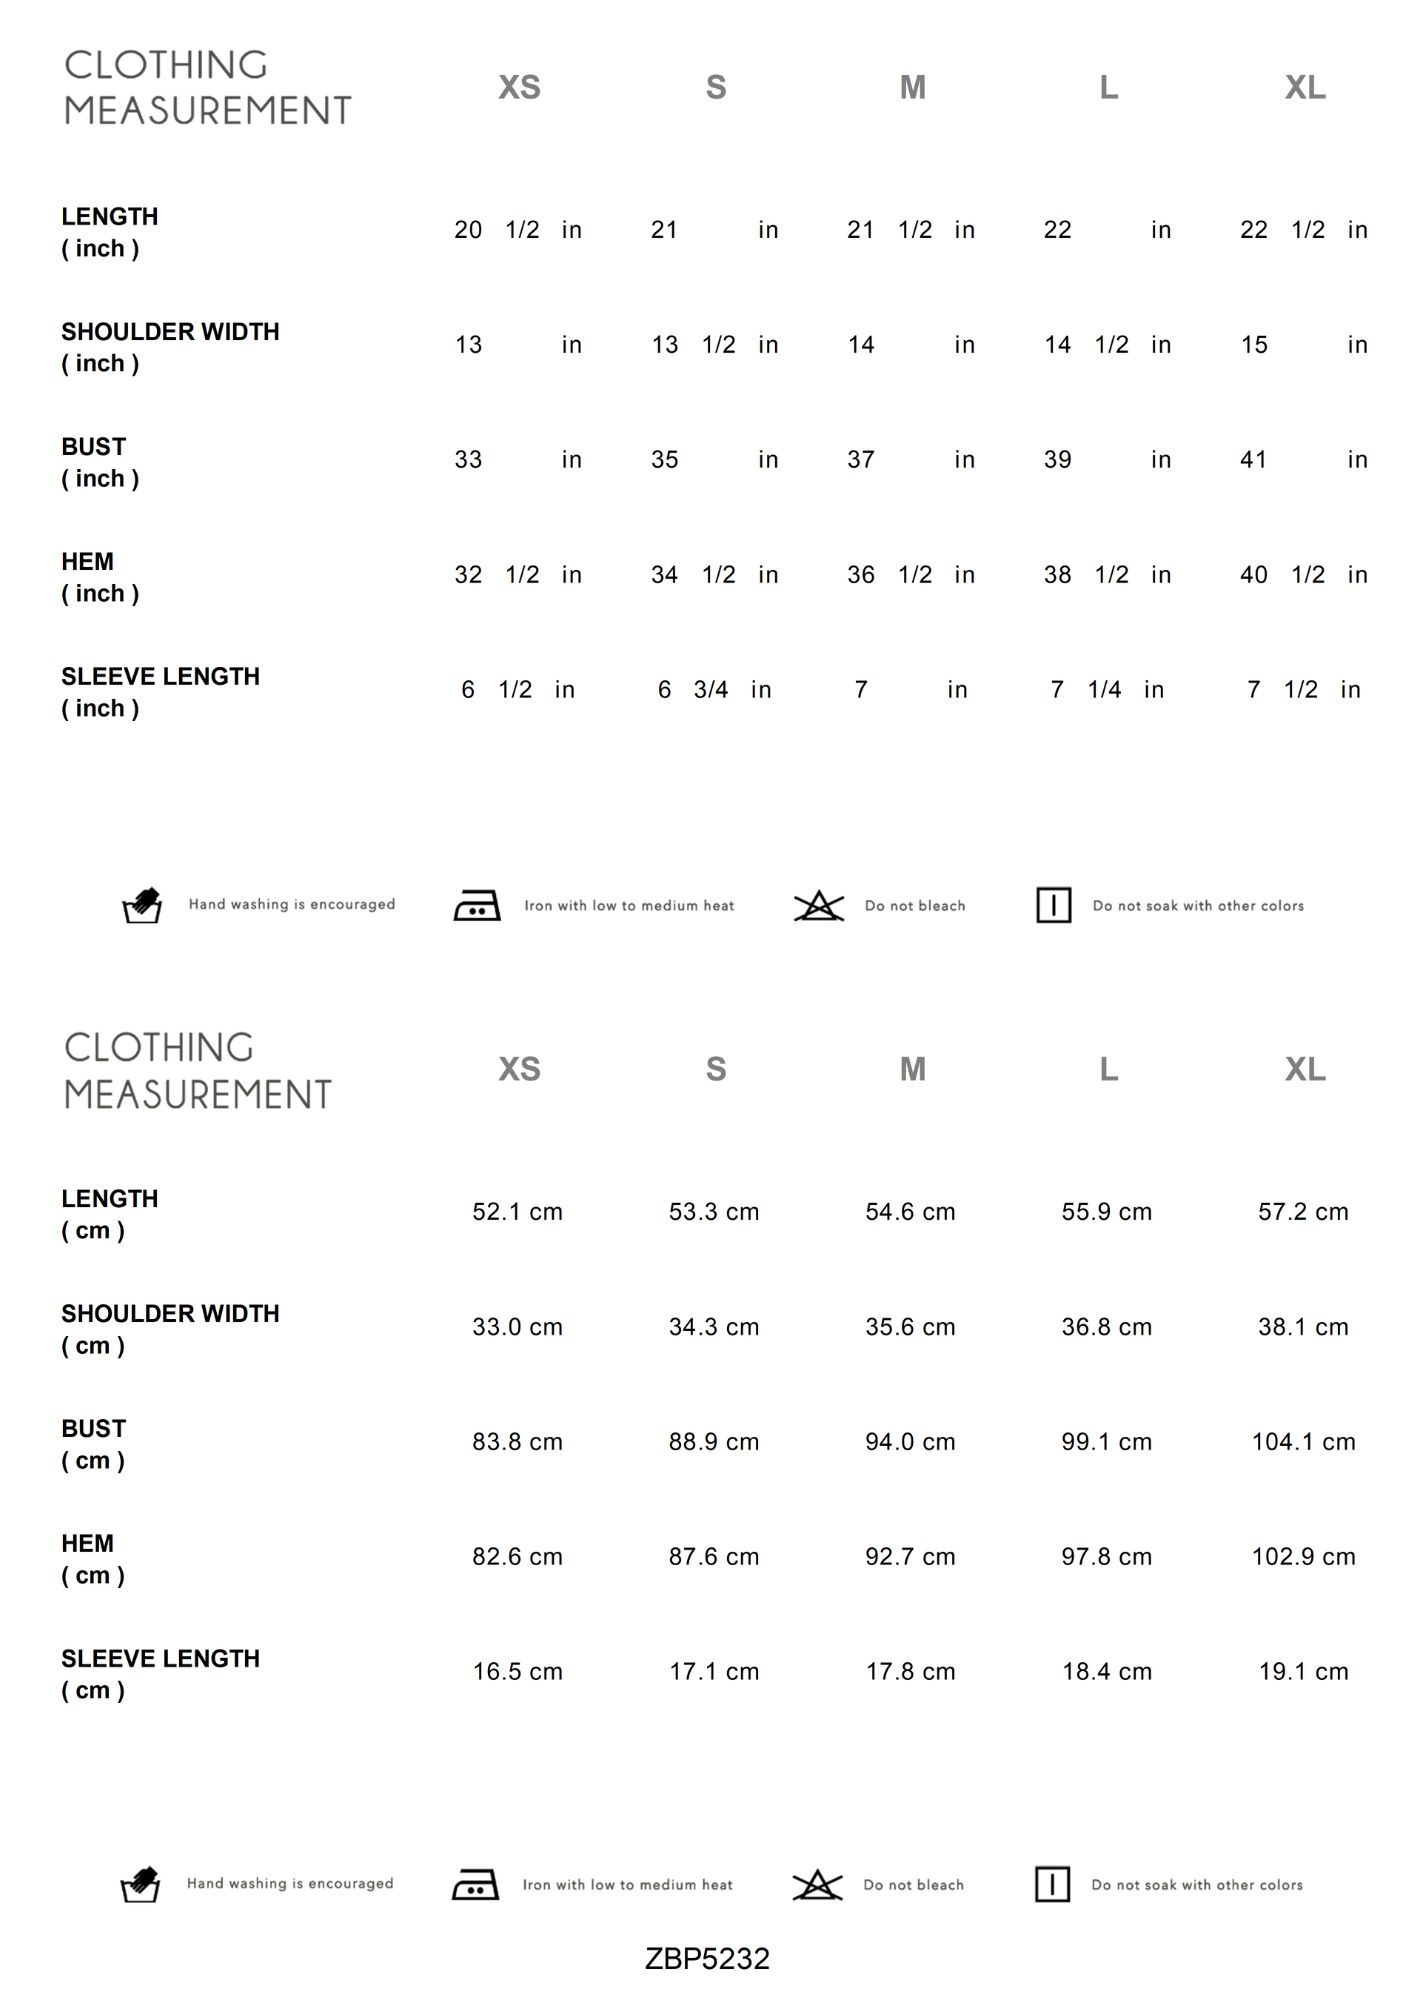Click the do not soak icon below the cm chart
This screenshot has width=1414, height=2000.
click(x=1052, y=1885)
